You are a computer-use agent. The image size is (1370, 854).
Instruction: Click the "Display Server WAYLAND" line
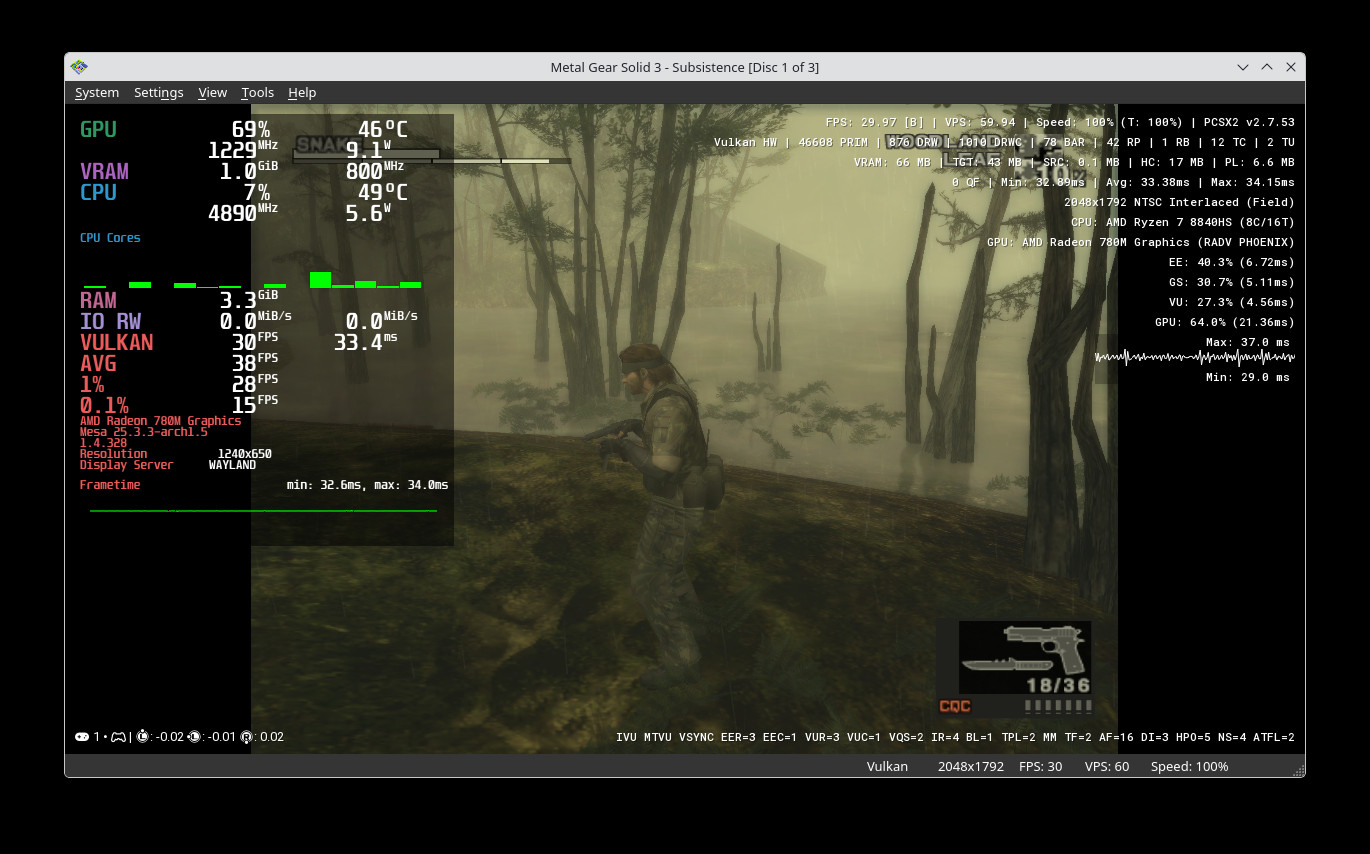pyautogui.click(x=168, y=465)
